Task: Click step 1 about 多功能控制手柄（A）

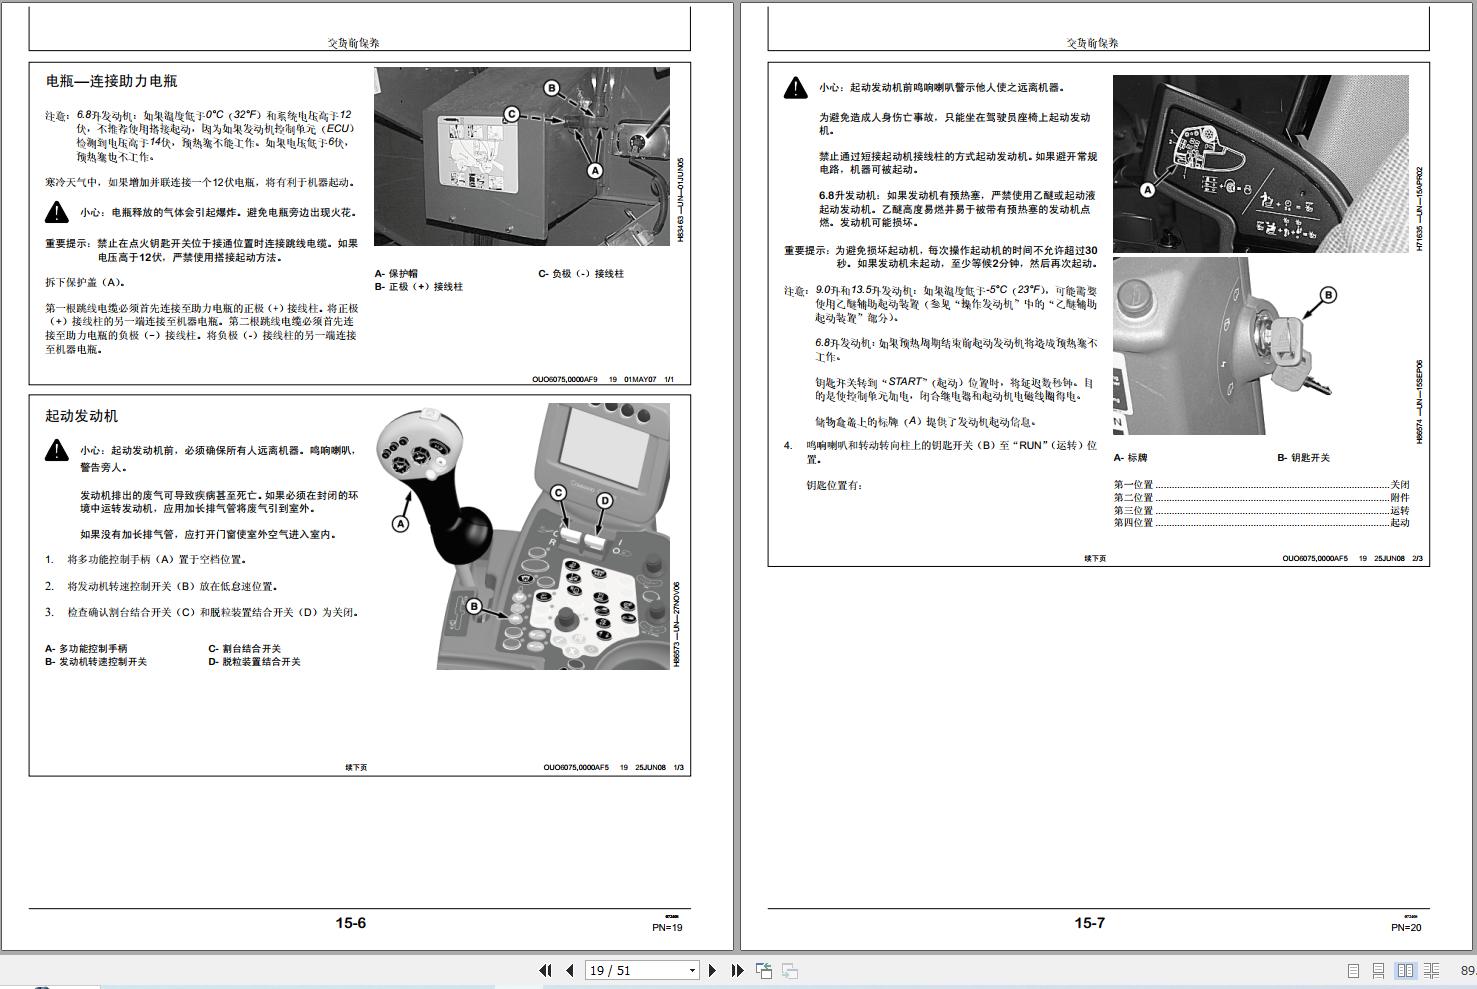Action: point(146,559)
